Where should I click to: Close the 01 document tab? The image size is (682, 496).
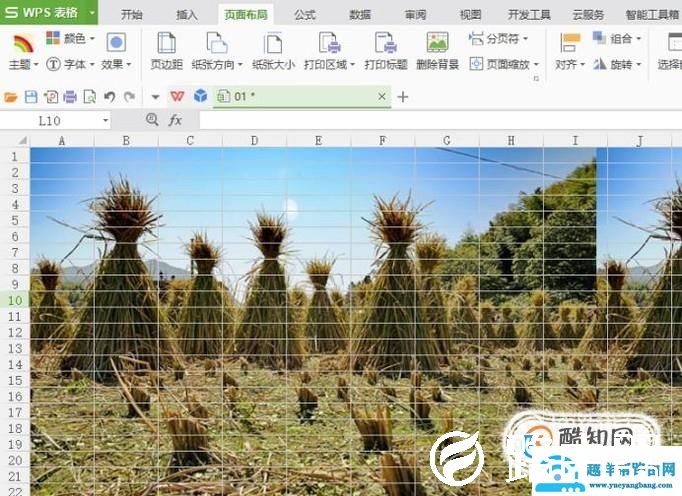point(382,97)
